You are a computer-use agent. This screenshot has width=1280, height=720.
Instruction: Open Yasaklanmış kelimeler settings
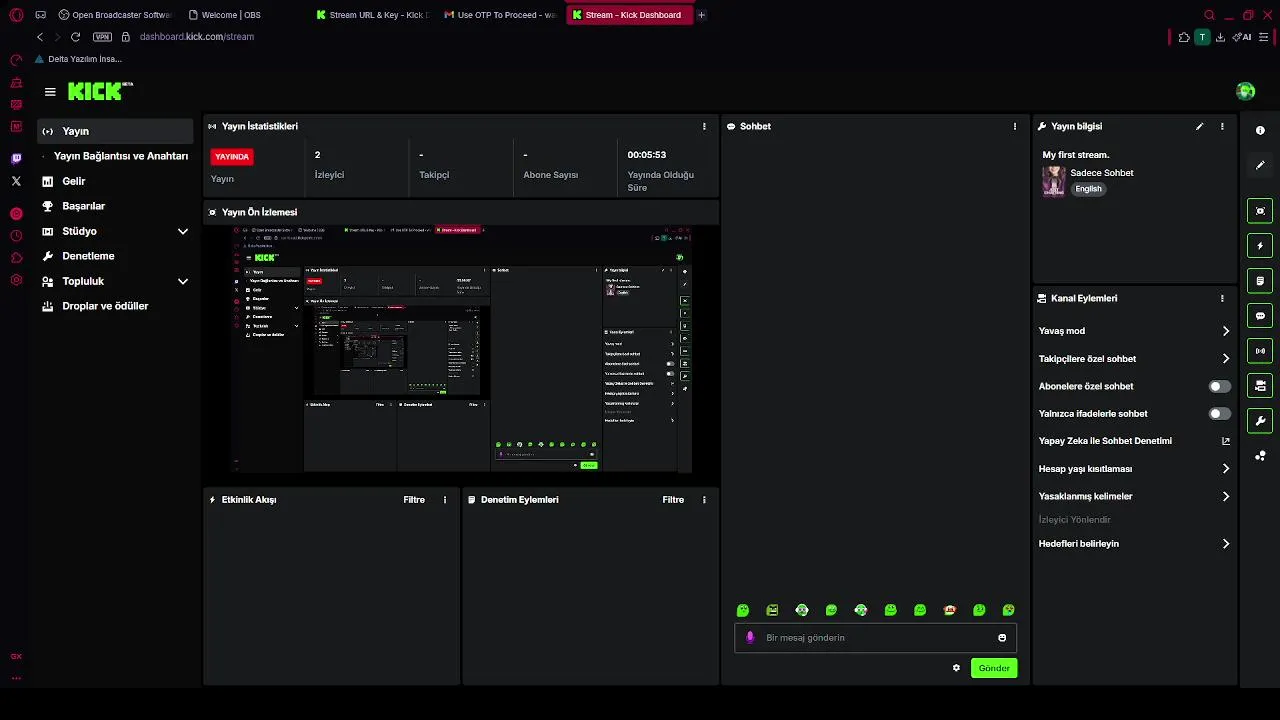tap(1134, 496)
